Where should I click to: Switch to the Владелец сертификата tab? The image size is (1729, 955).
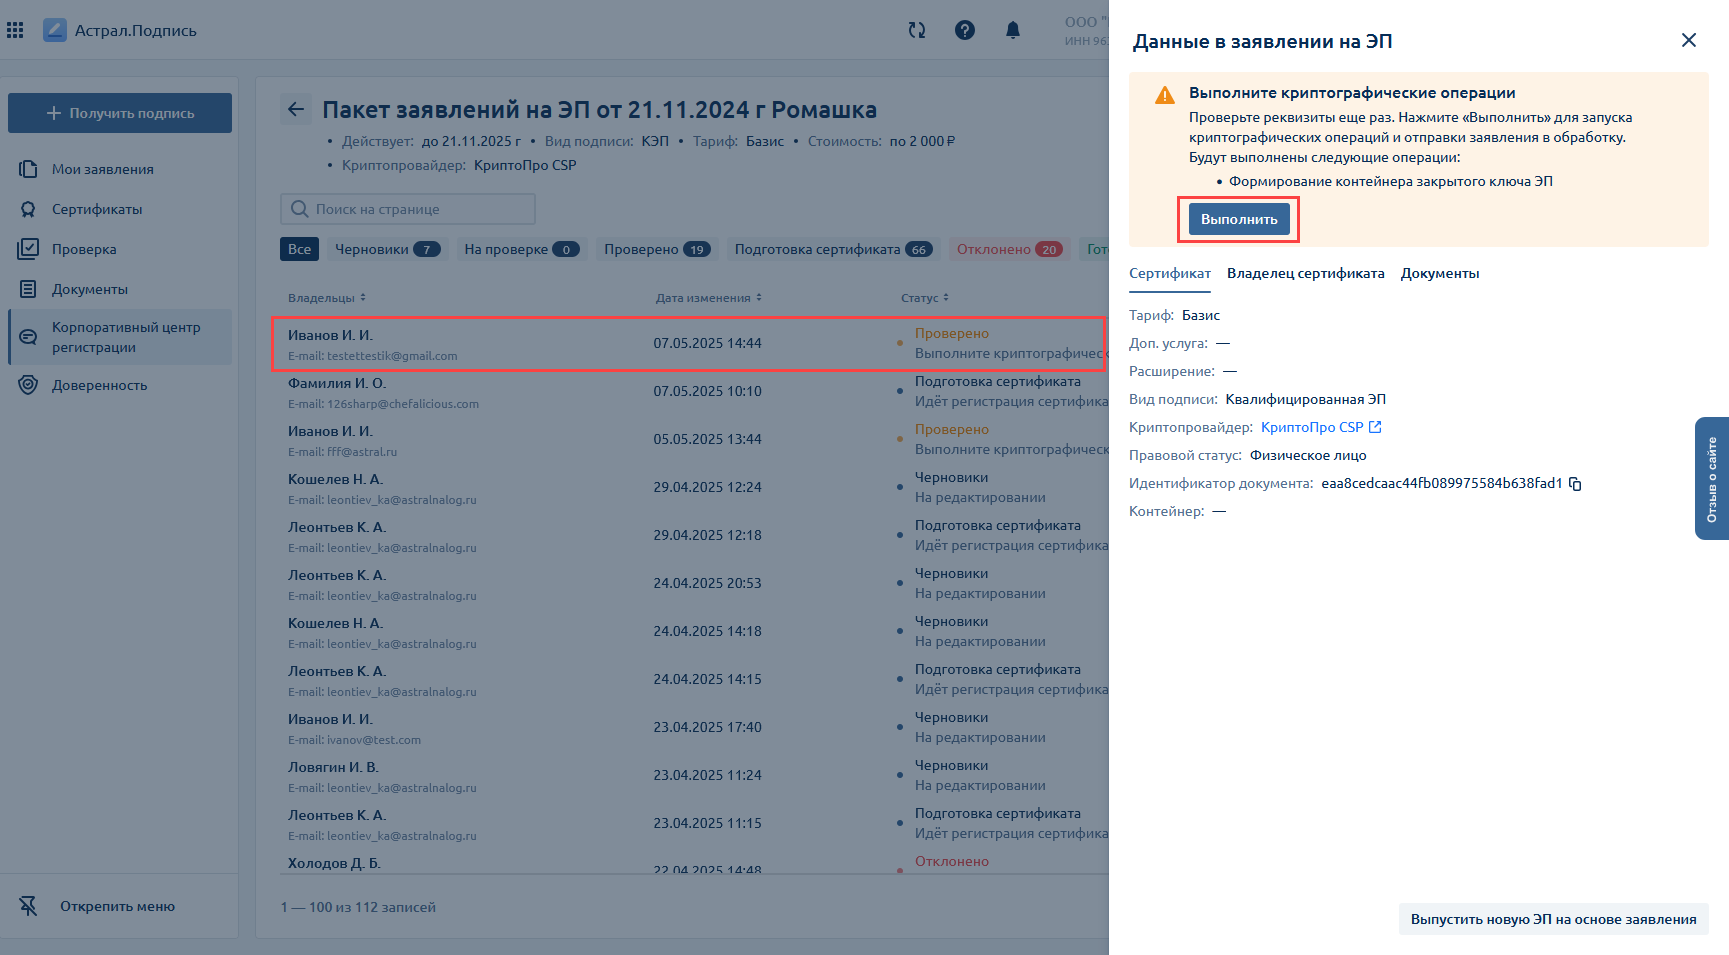click(x=1306, y=273)
